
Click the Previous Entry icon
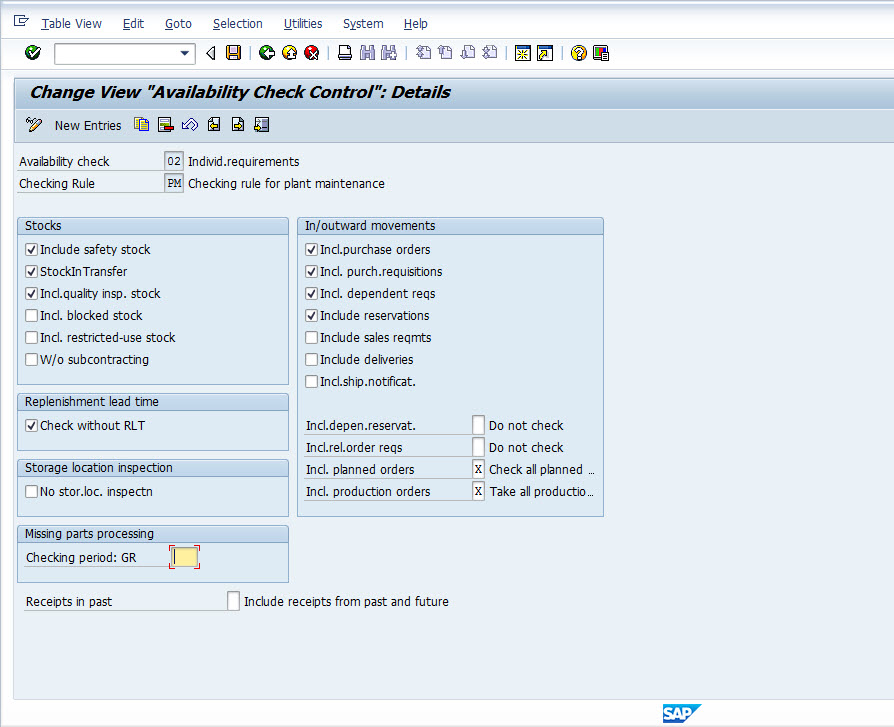pos(212,124)
